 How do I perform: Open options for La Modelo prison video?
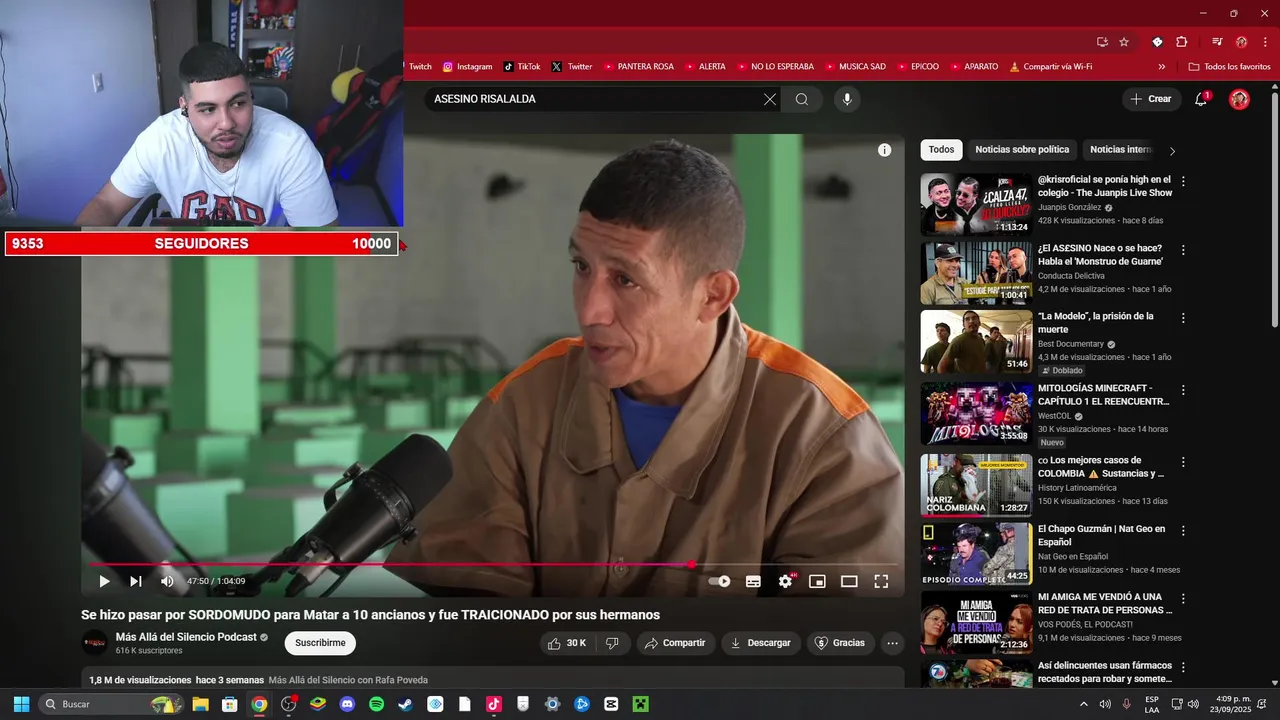(x=1183, y=318)
